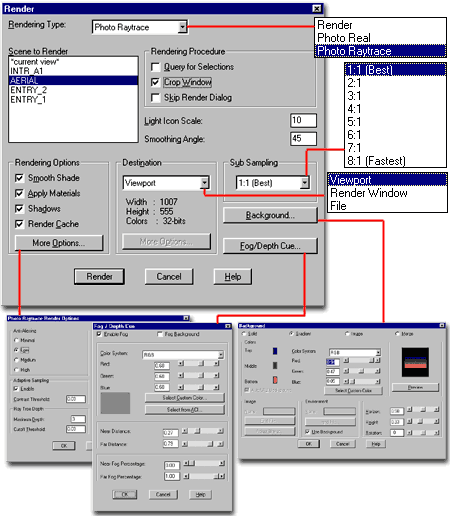Select Minimal anti-aliasing radio button
Image resolution: width=450 pixels, height=516 pixels.
pyautogui.click(x=16, y=340)
